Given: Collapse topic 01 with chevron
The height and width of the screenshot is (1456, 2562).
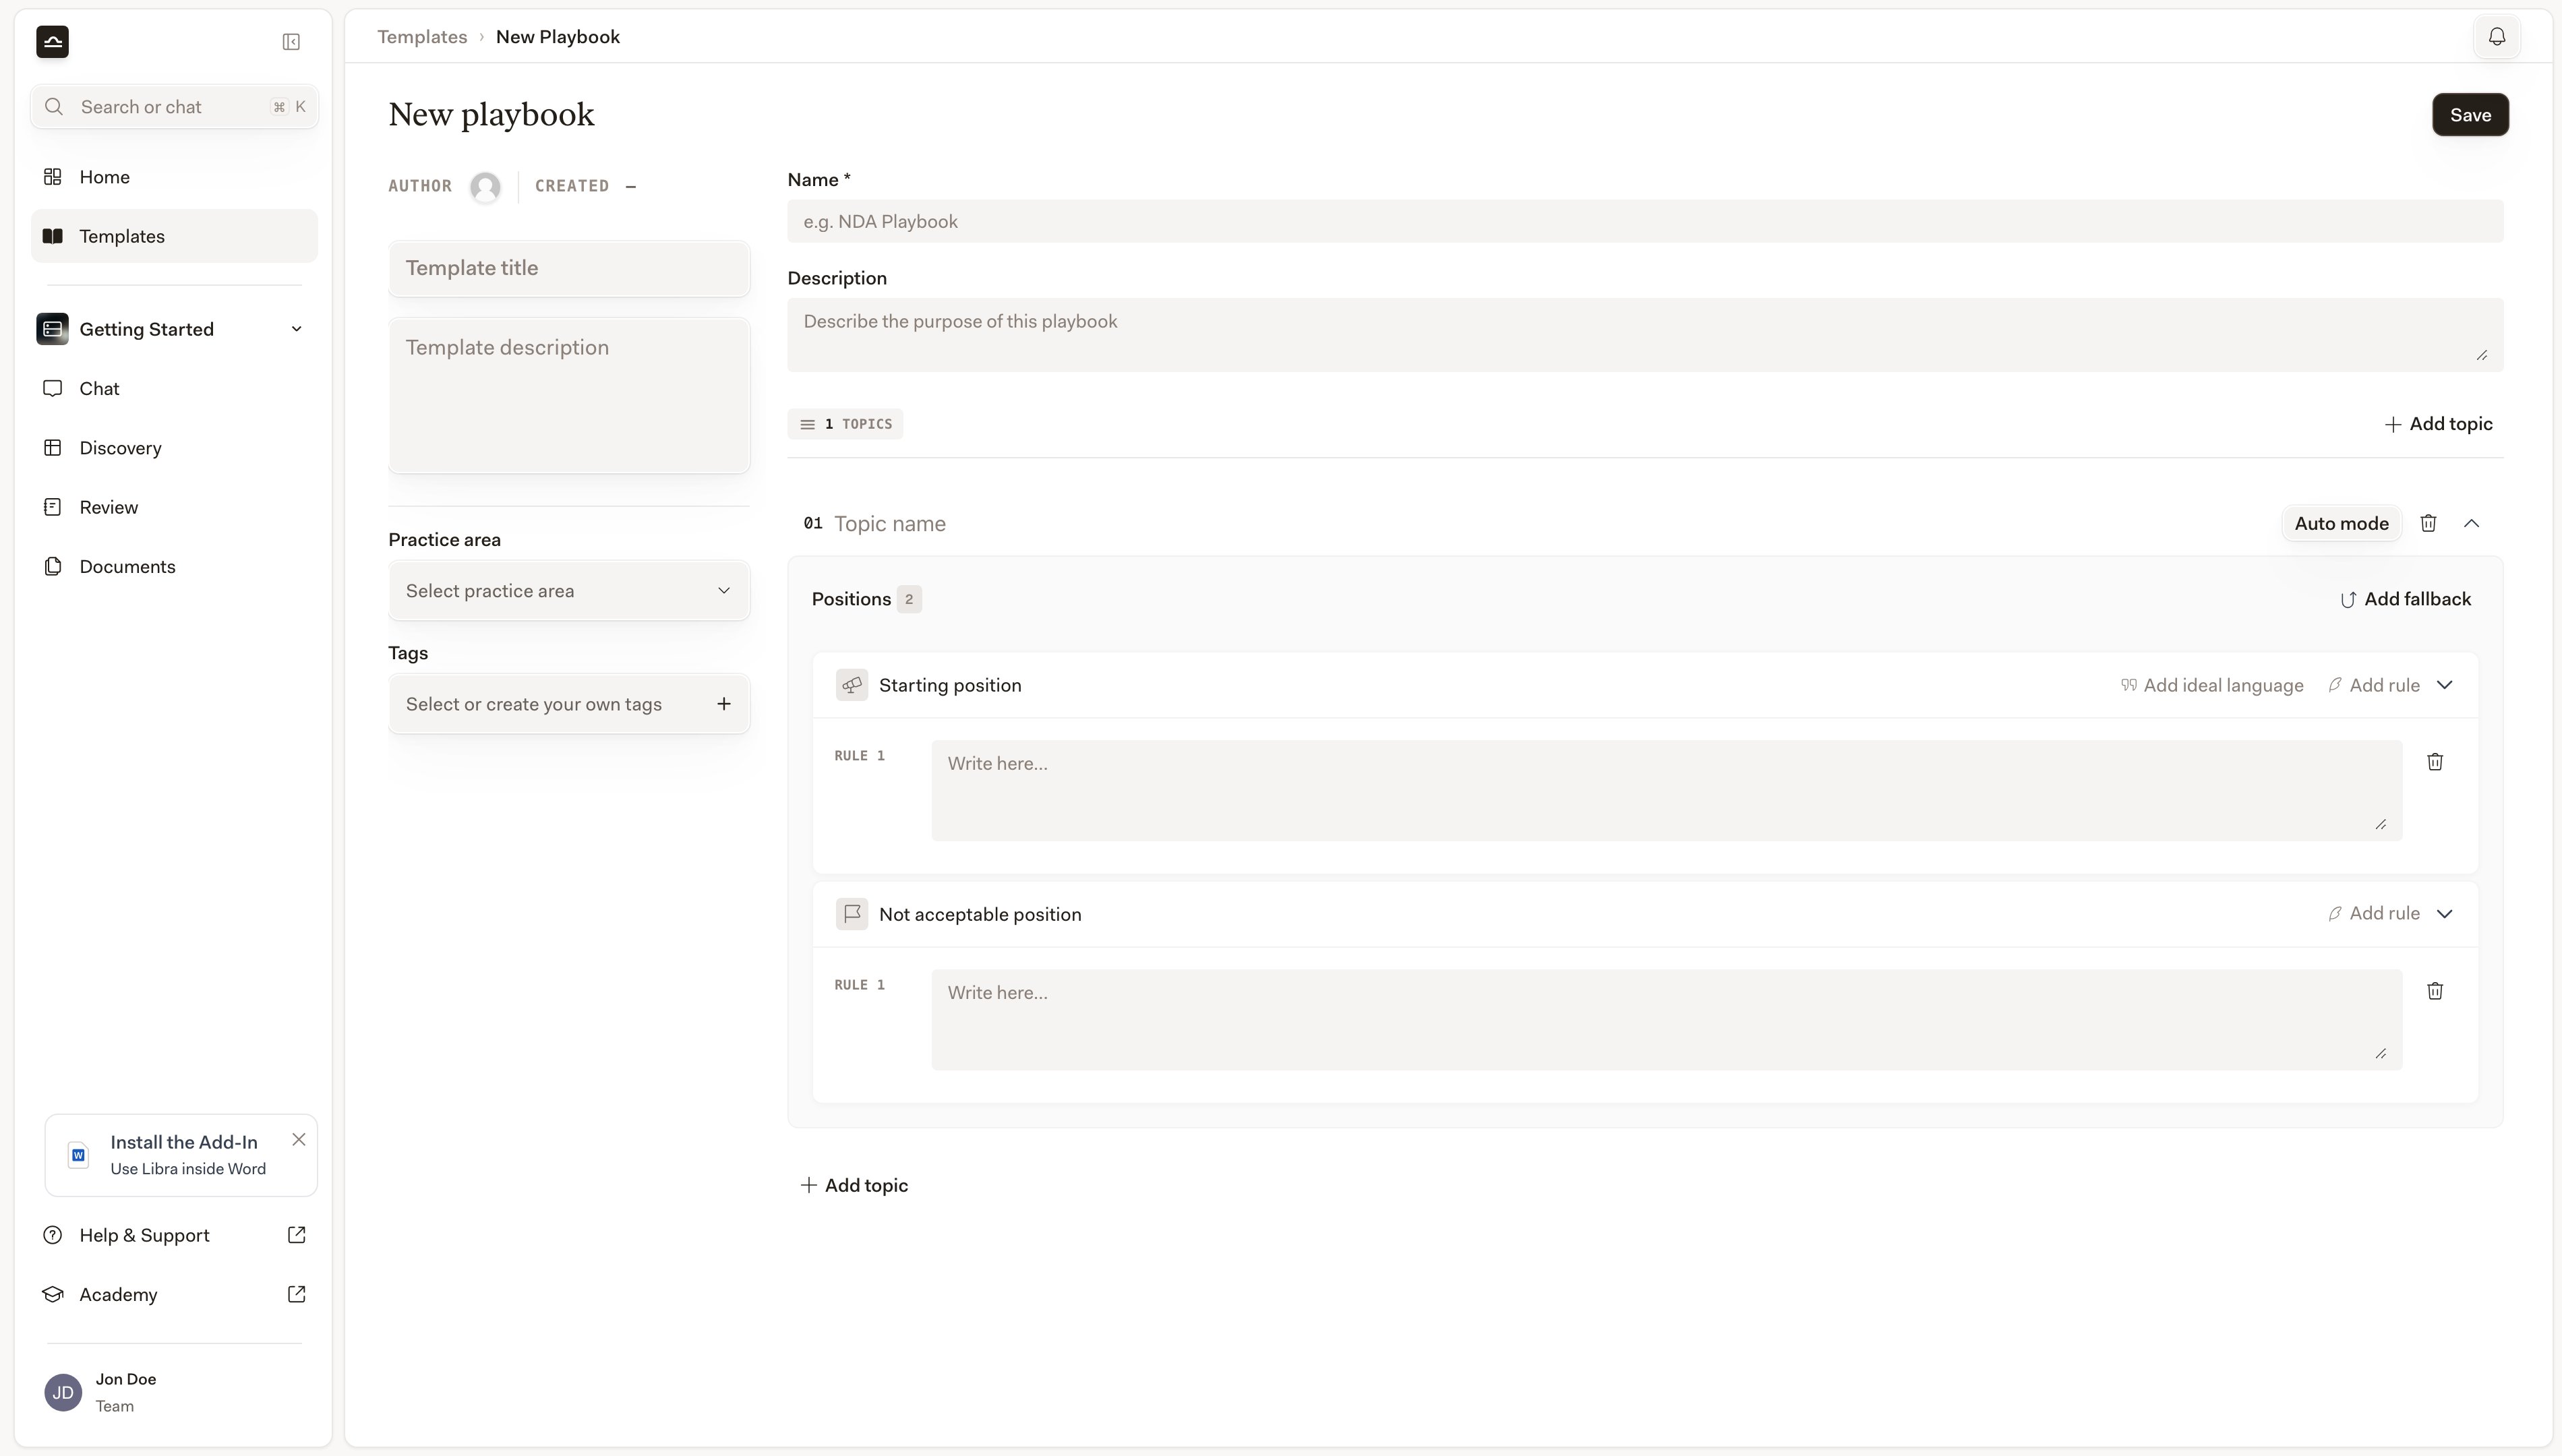Looking at the screenshot, I should [x=2471, y=523].
